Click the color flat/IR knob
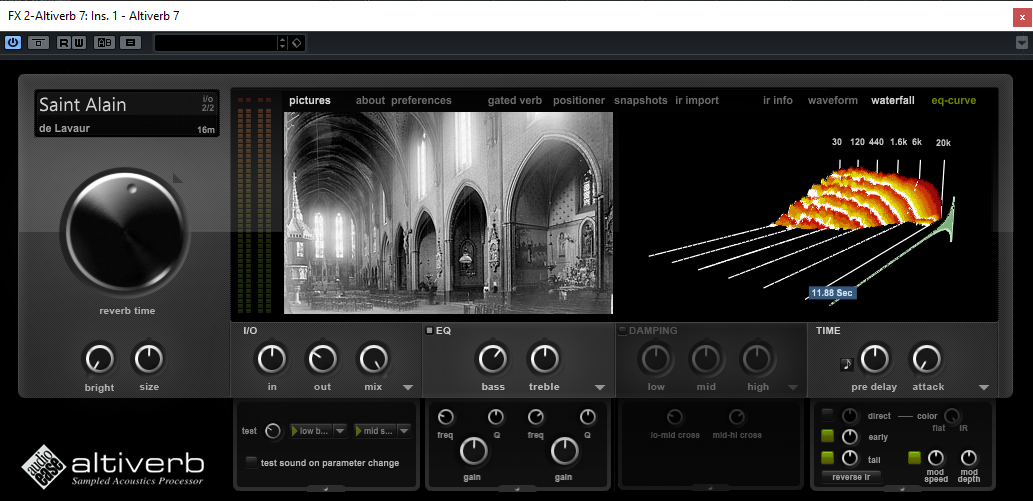Image resolution: width=1033 pixels, height=501 pixels. [x=953, y=416]
